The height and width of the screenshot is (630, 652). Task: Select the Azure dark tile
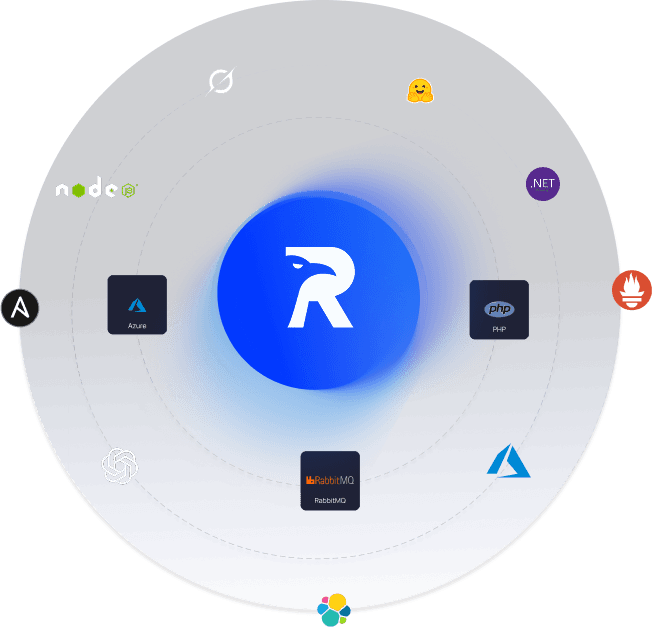tap(137, 304)
